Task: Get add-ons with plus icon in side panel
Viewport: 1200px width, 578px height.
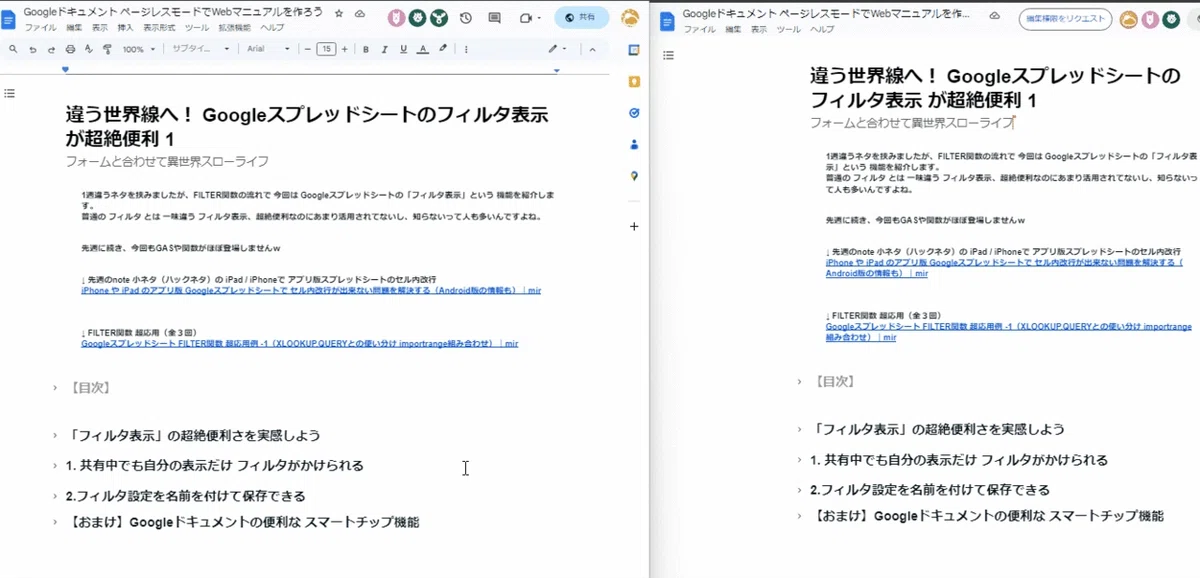Action: pyautogui.click(x=634, y=227)
